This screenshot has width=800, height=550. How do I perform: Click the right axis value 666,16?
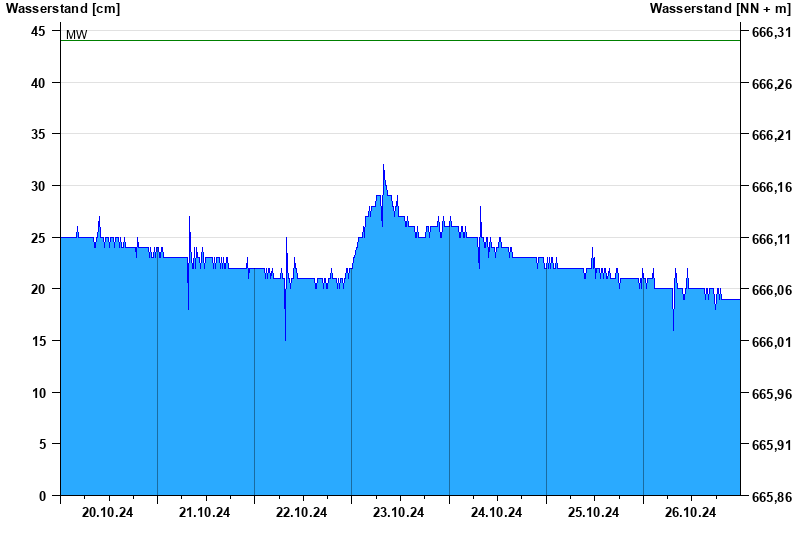(772, 187)
